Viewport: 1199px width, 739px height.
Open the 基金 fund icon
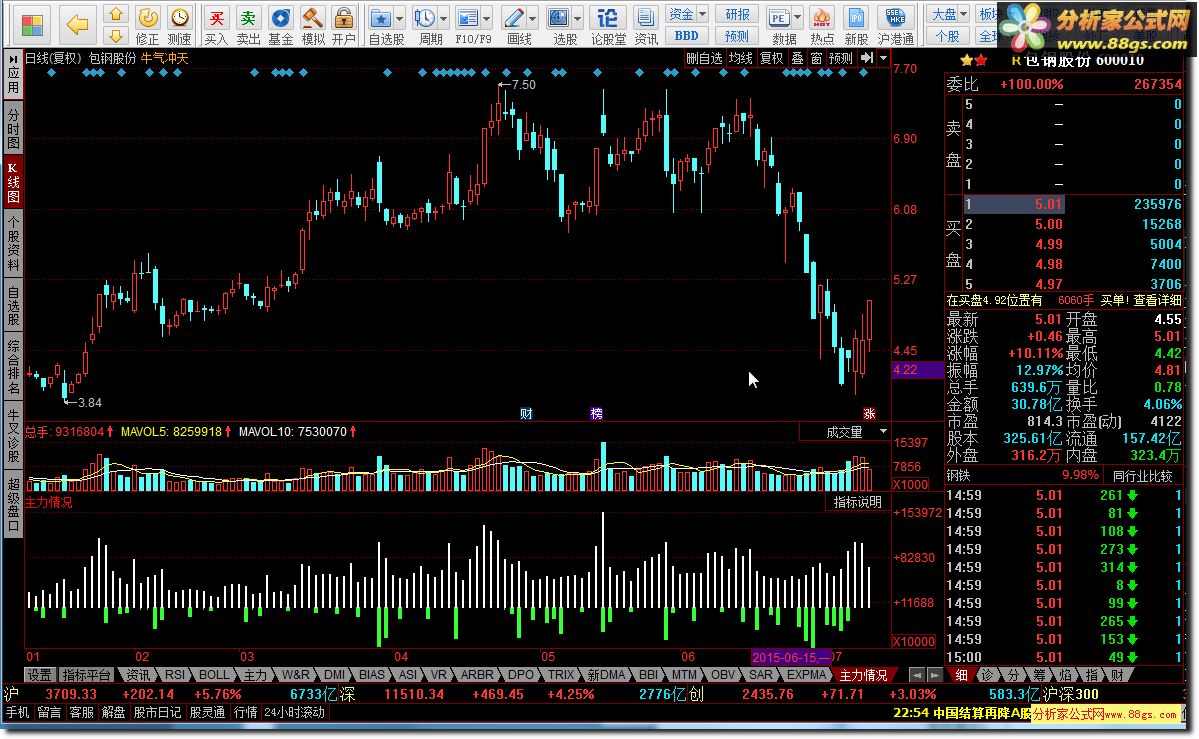coord(281,25)
